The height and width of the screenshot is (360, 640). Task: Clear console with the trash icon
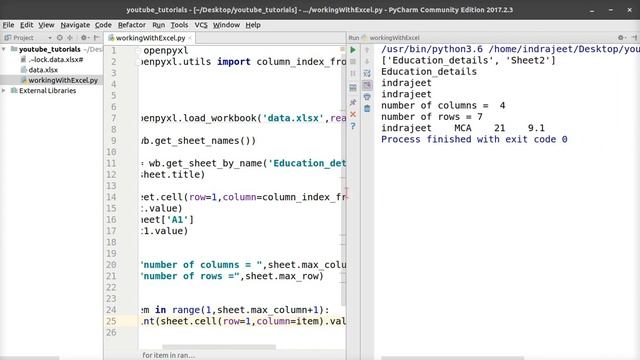coord(367,109)
